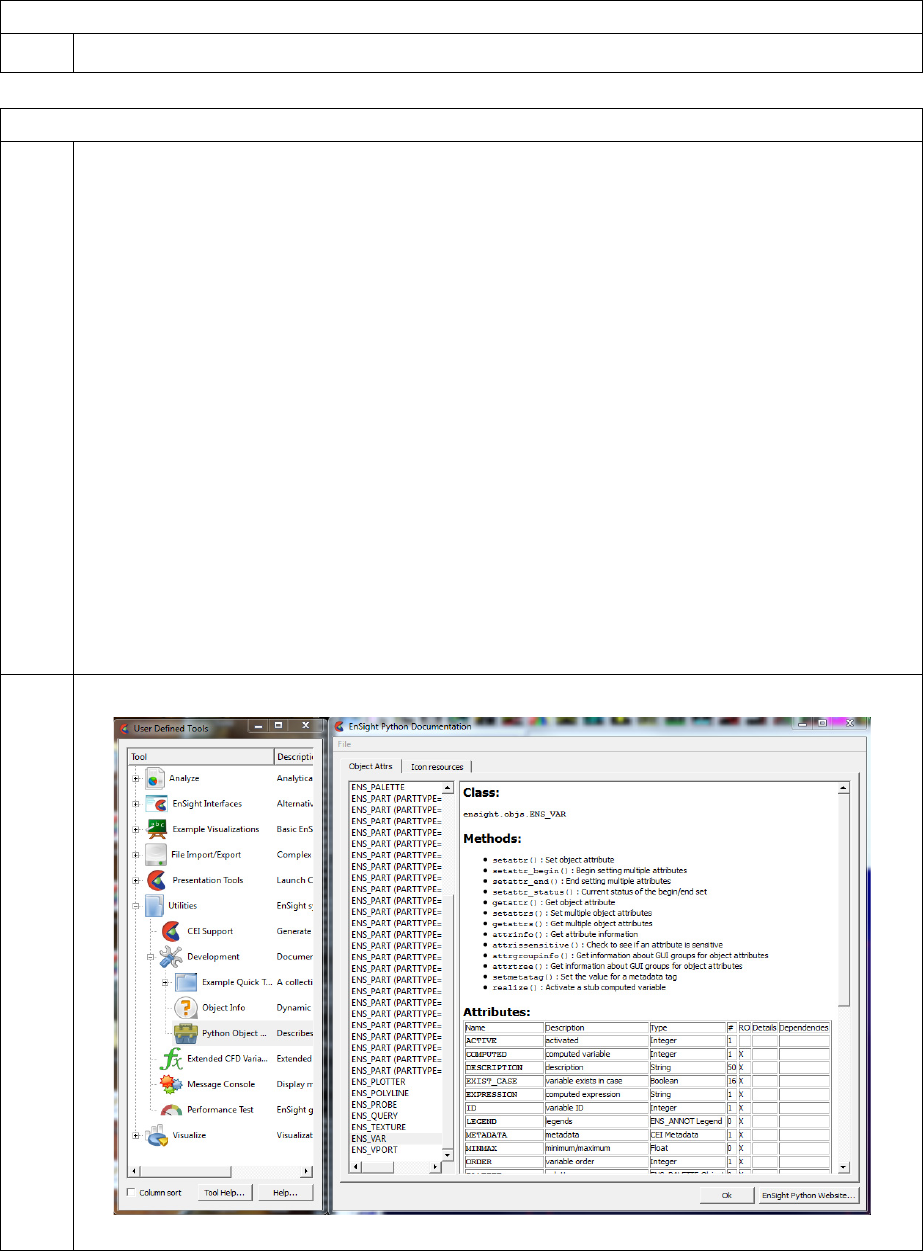Click documentation pane scroll up arrow
923x1251 pixels.
click(x=844, y=788)
